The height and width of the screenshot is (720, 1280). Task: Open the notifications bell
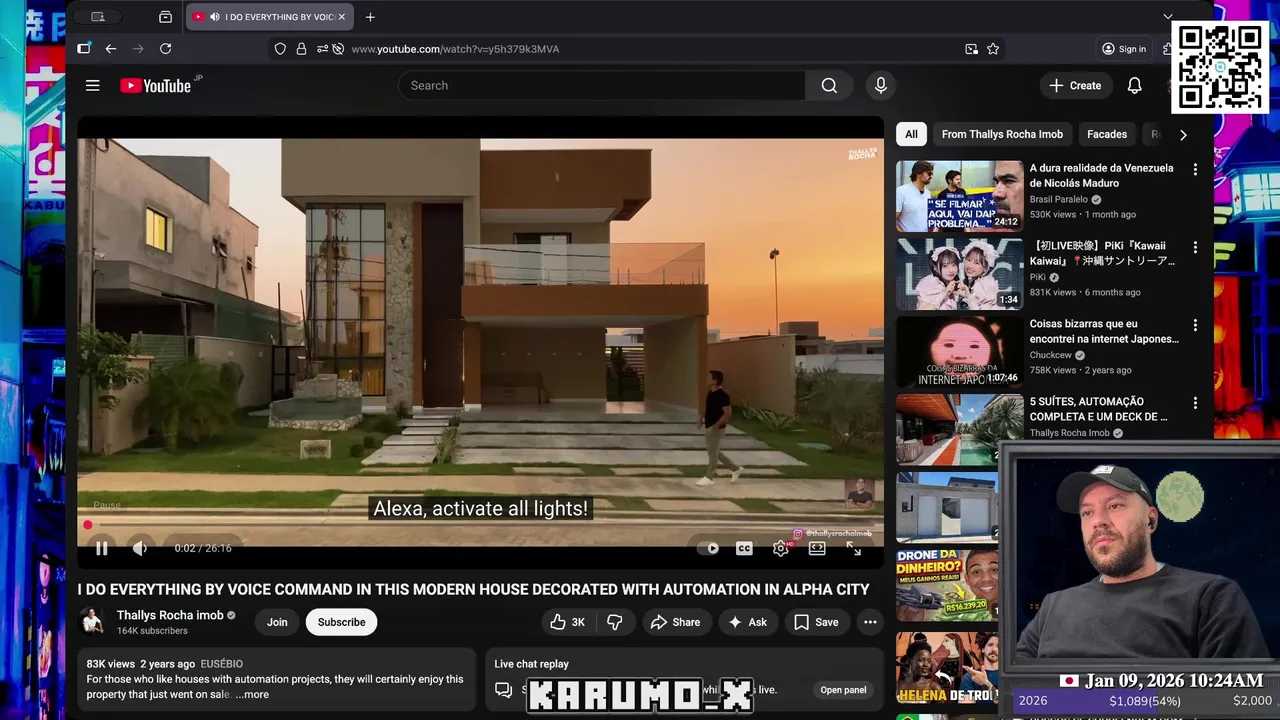coord(1134,86)
